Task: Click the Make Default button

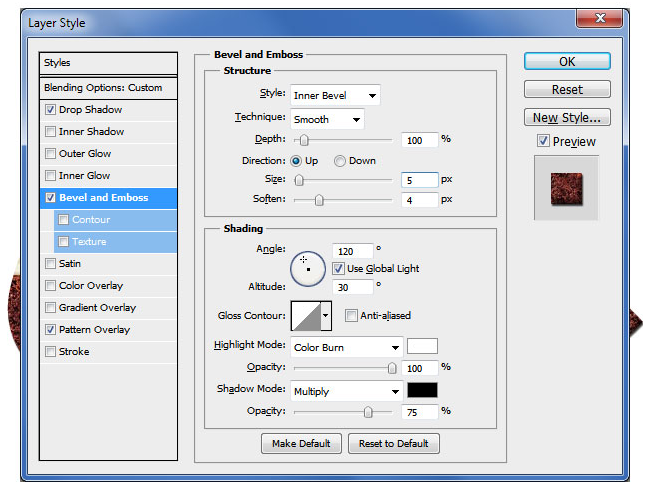Action: click(x=301, y=443)
